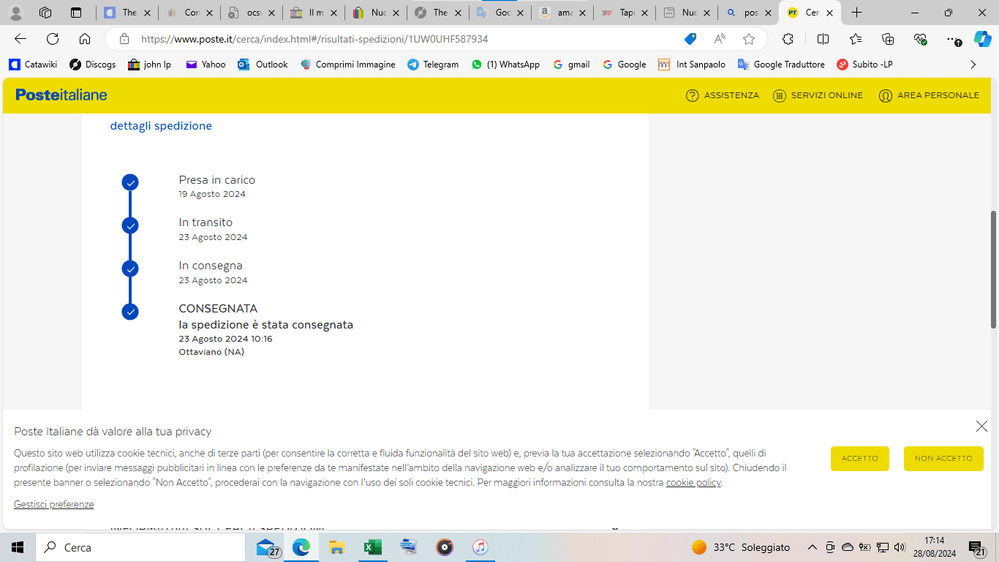Close the Goc browser tab
Screen dimensions: 999x562
point(520,13)
